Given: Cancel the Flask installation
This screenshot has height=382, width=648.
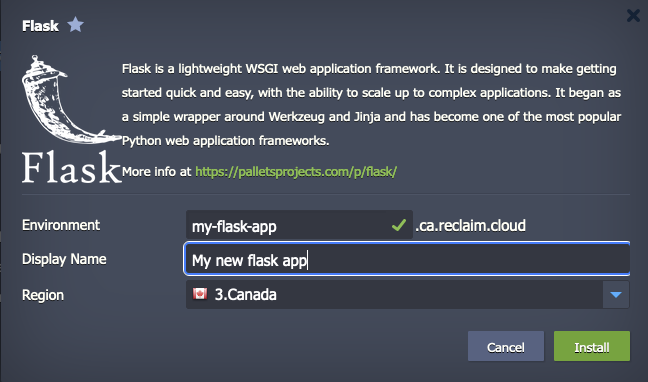Looking at the screenshot, I should (506, 346).
